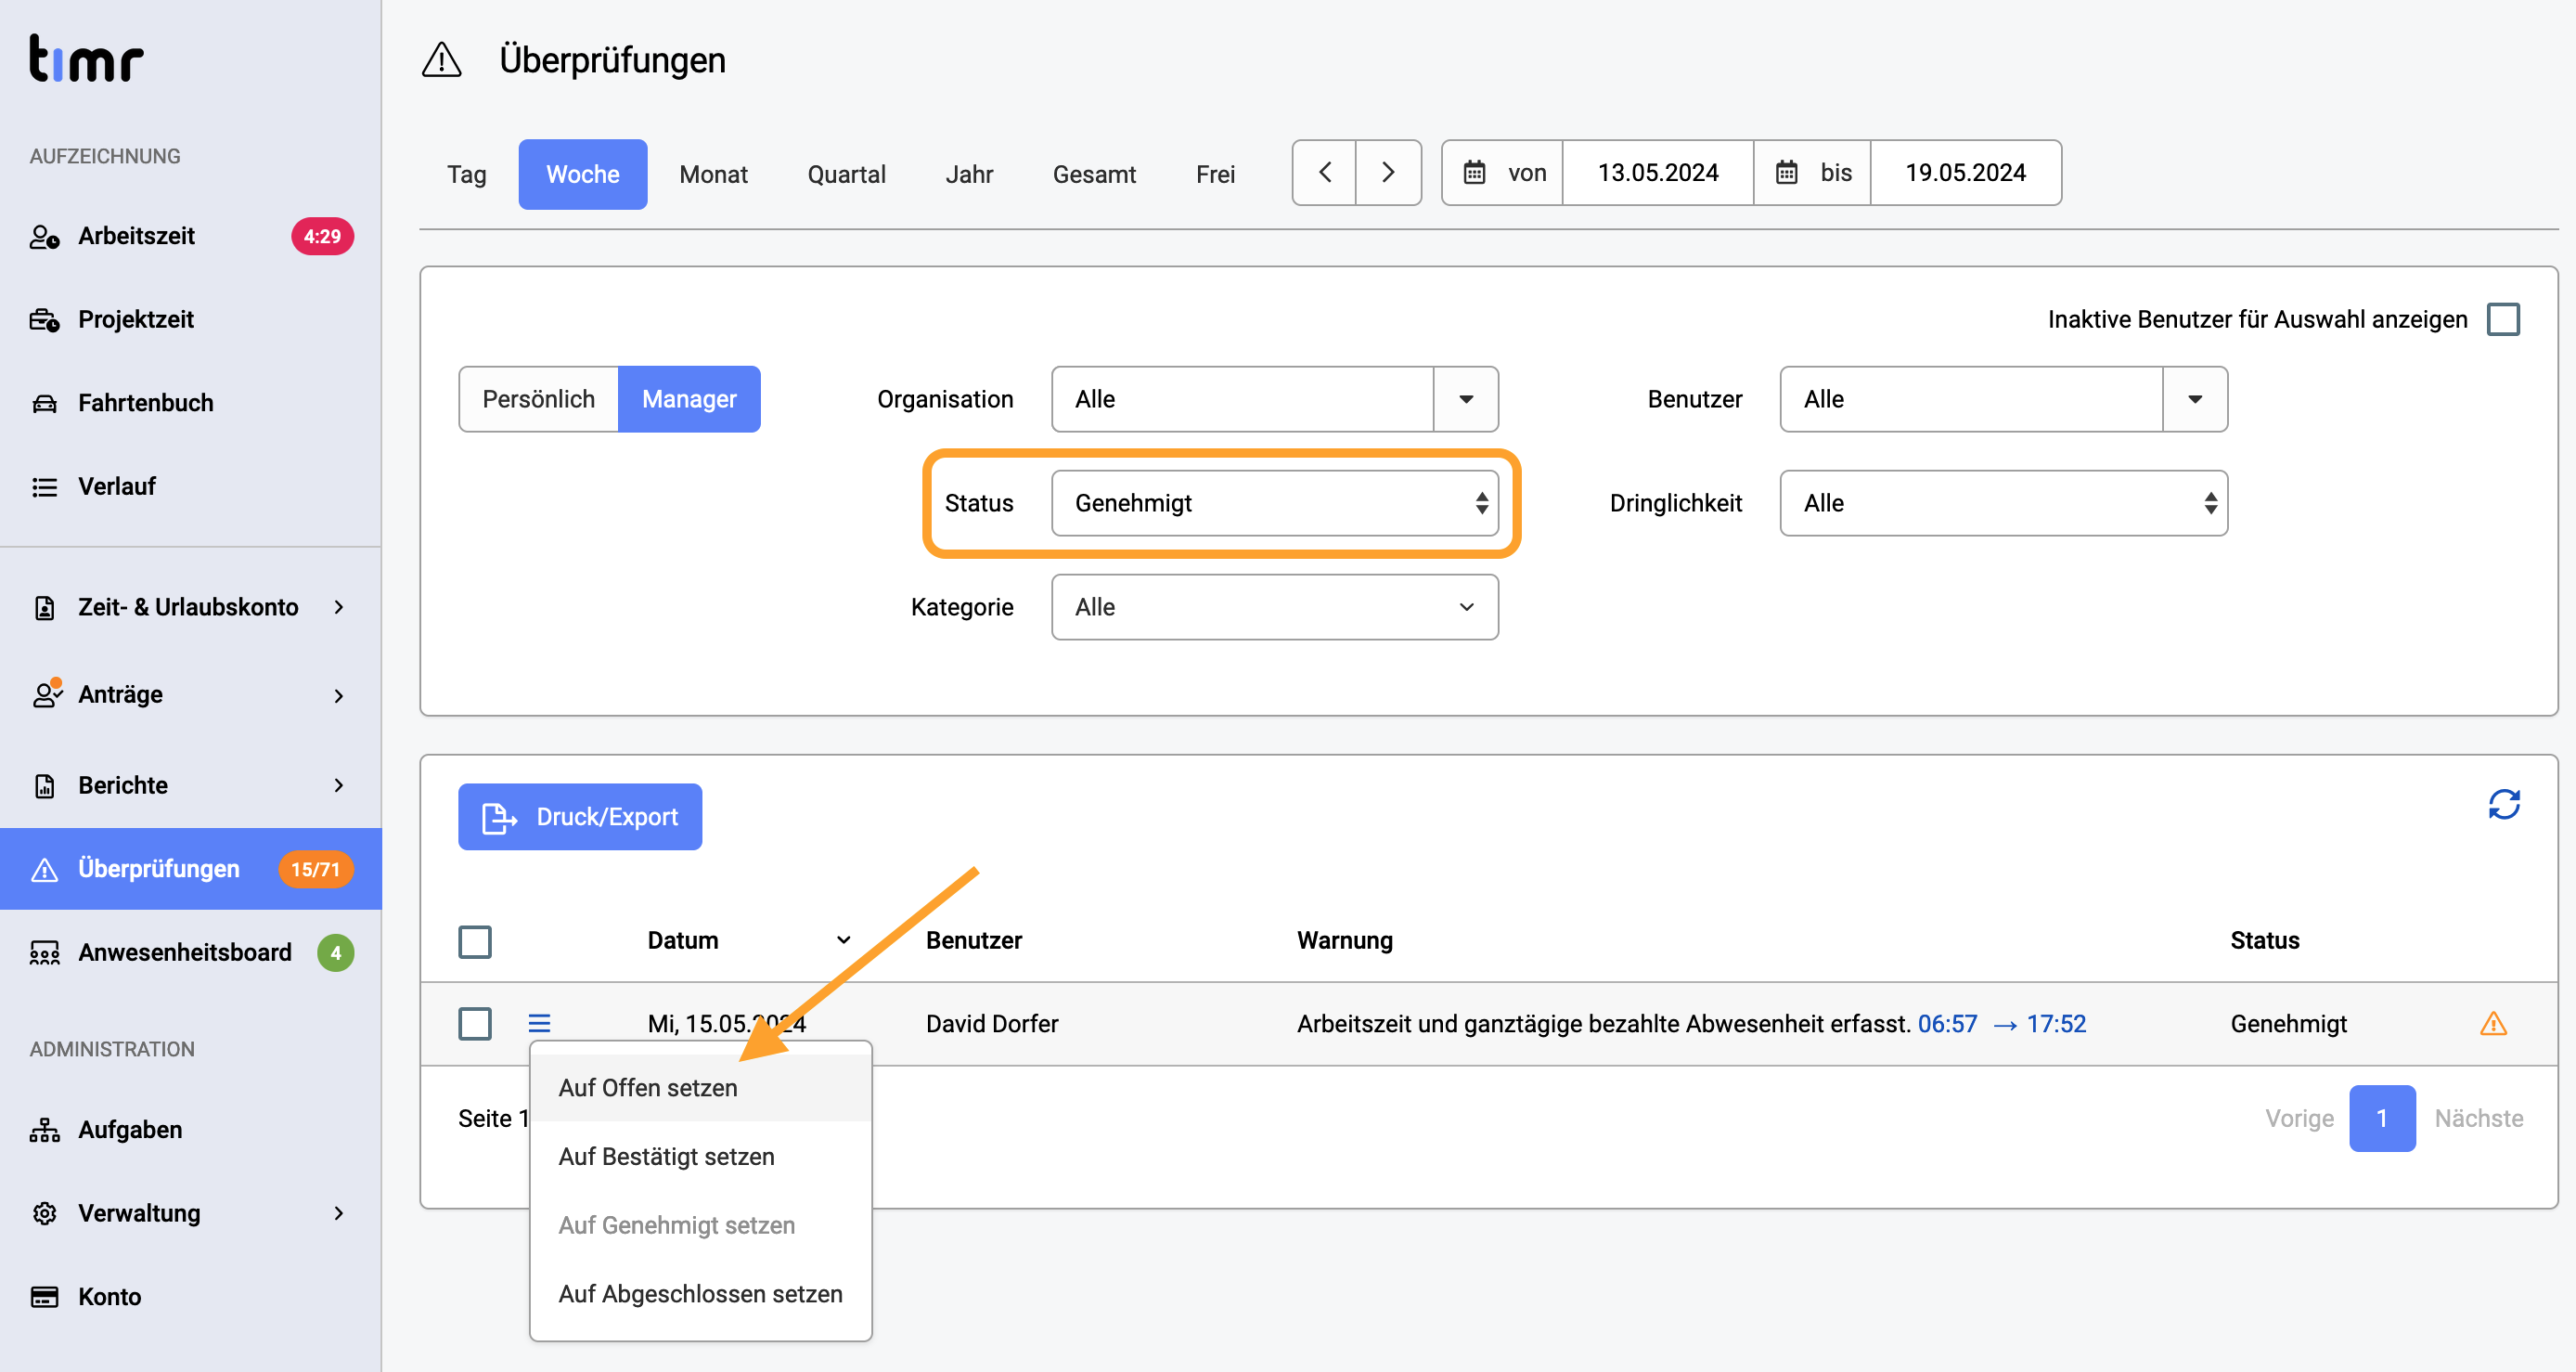Click the Verwaltung gear icon
The image size is (2576, 1372).
[x=45, y=1212]
